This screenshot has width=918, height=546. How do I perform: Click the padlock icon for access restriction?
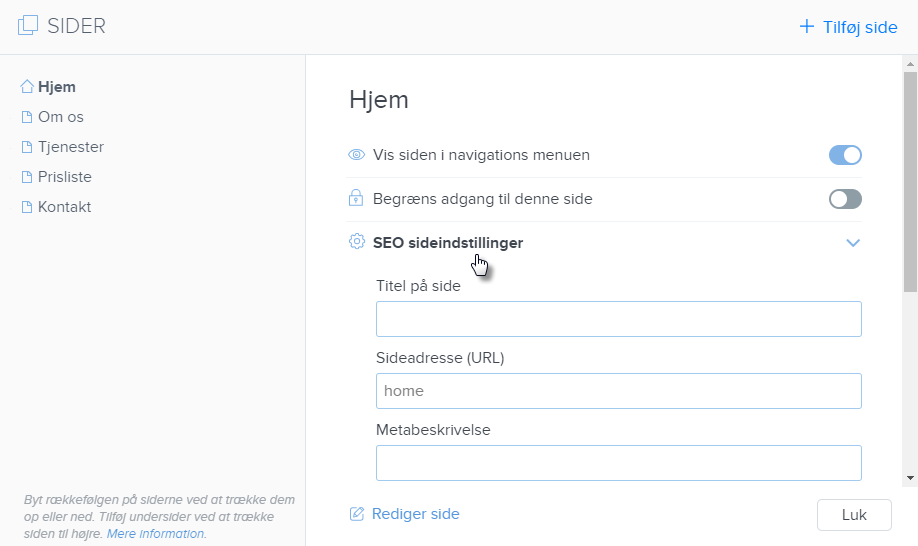[356, 199]
